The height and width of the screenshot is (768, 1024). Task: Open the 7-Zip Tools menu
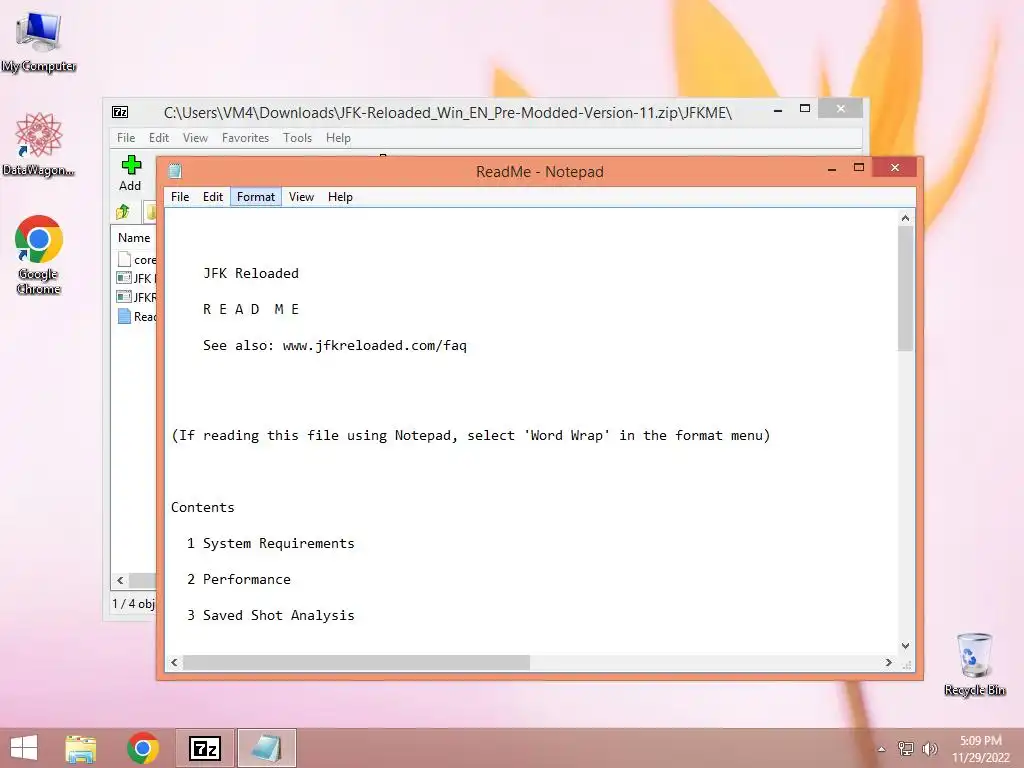coord(297,138)
